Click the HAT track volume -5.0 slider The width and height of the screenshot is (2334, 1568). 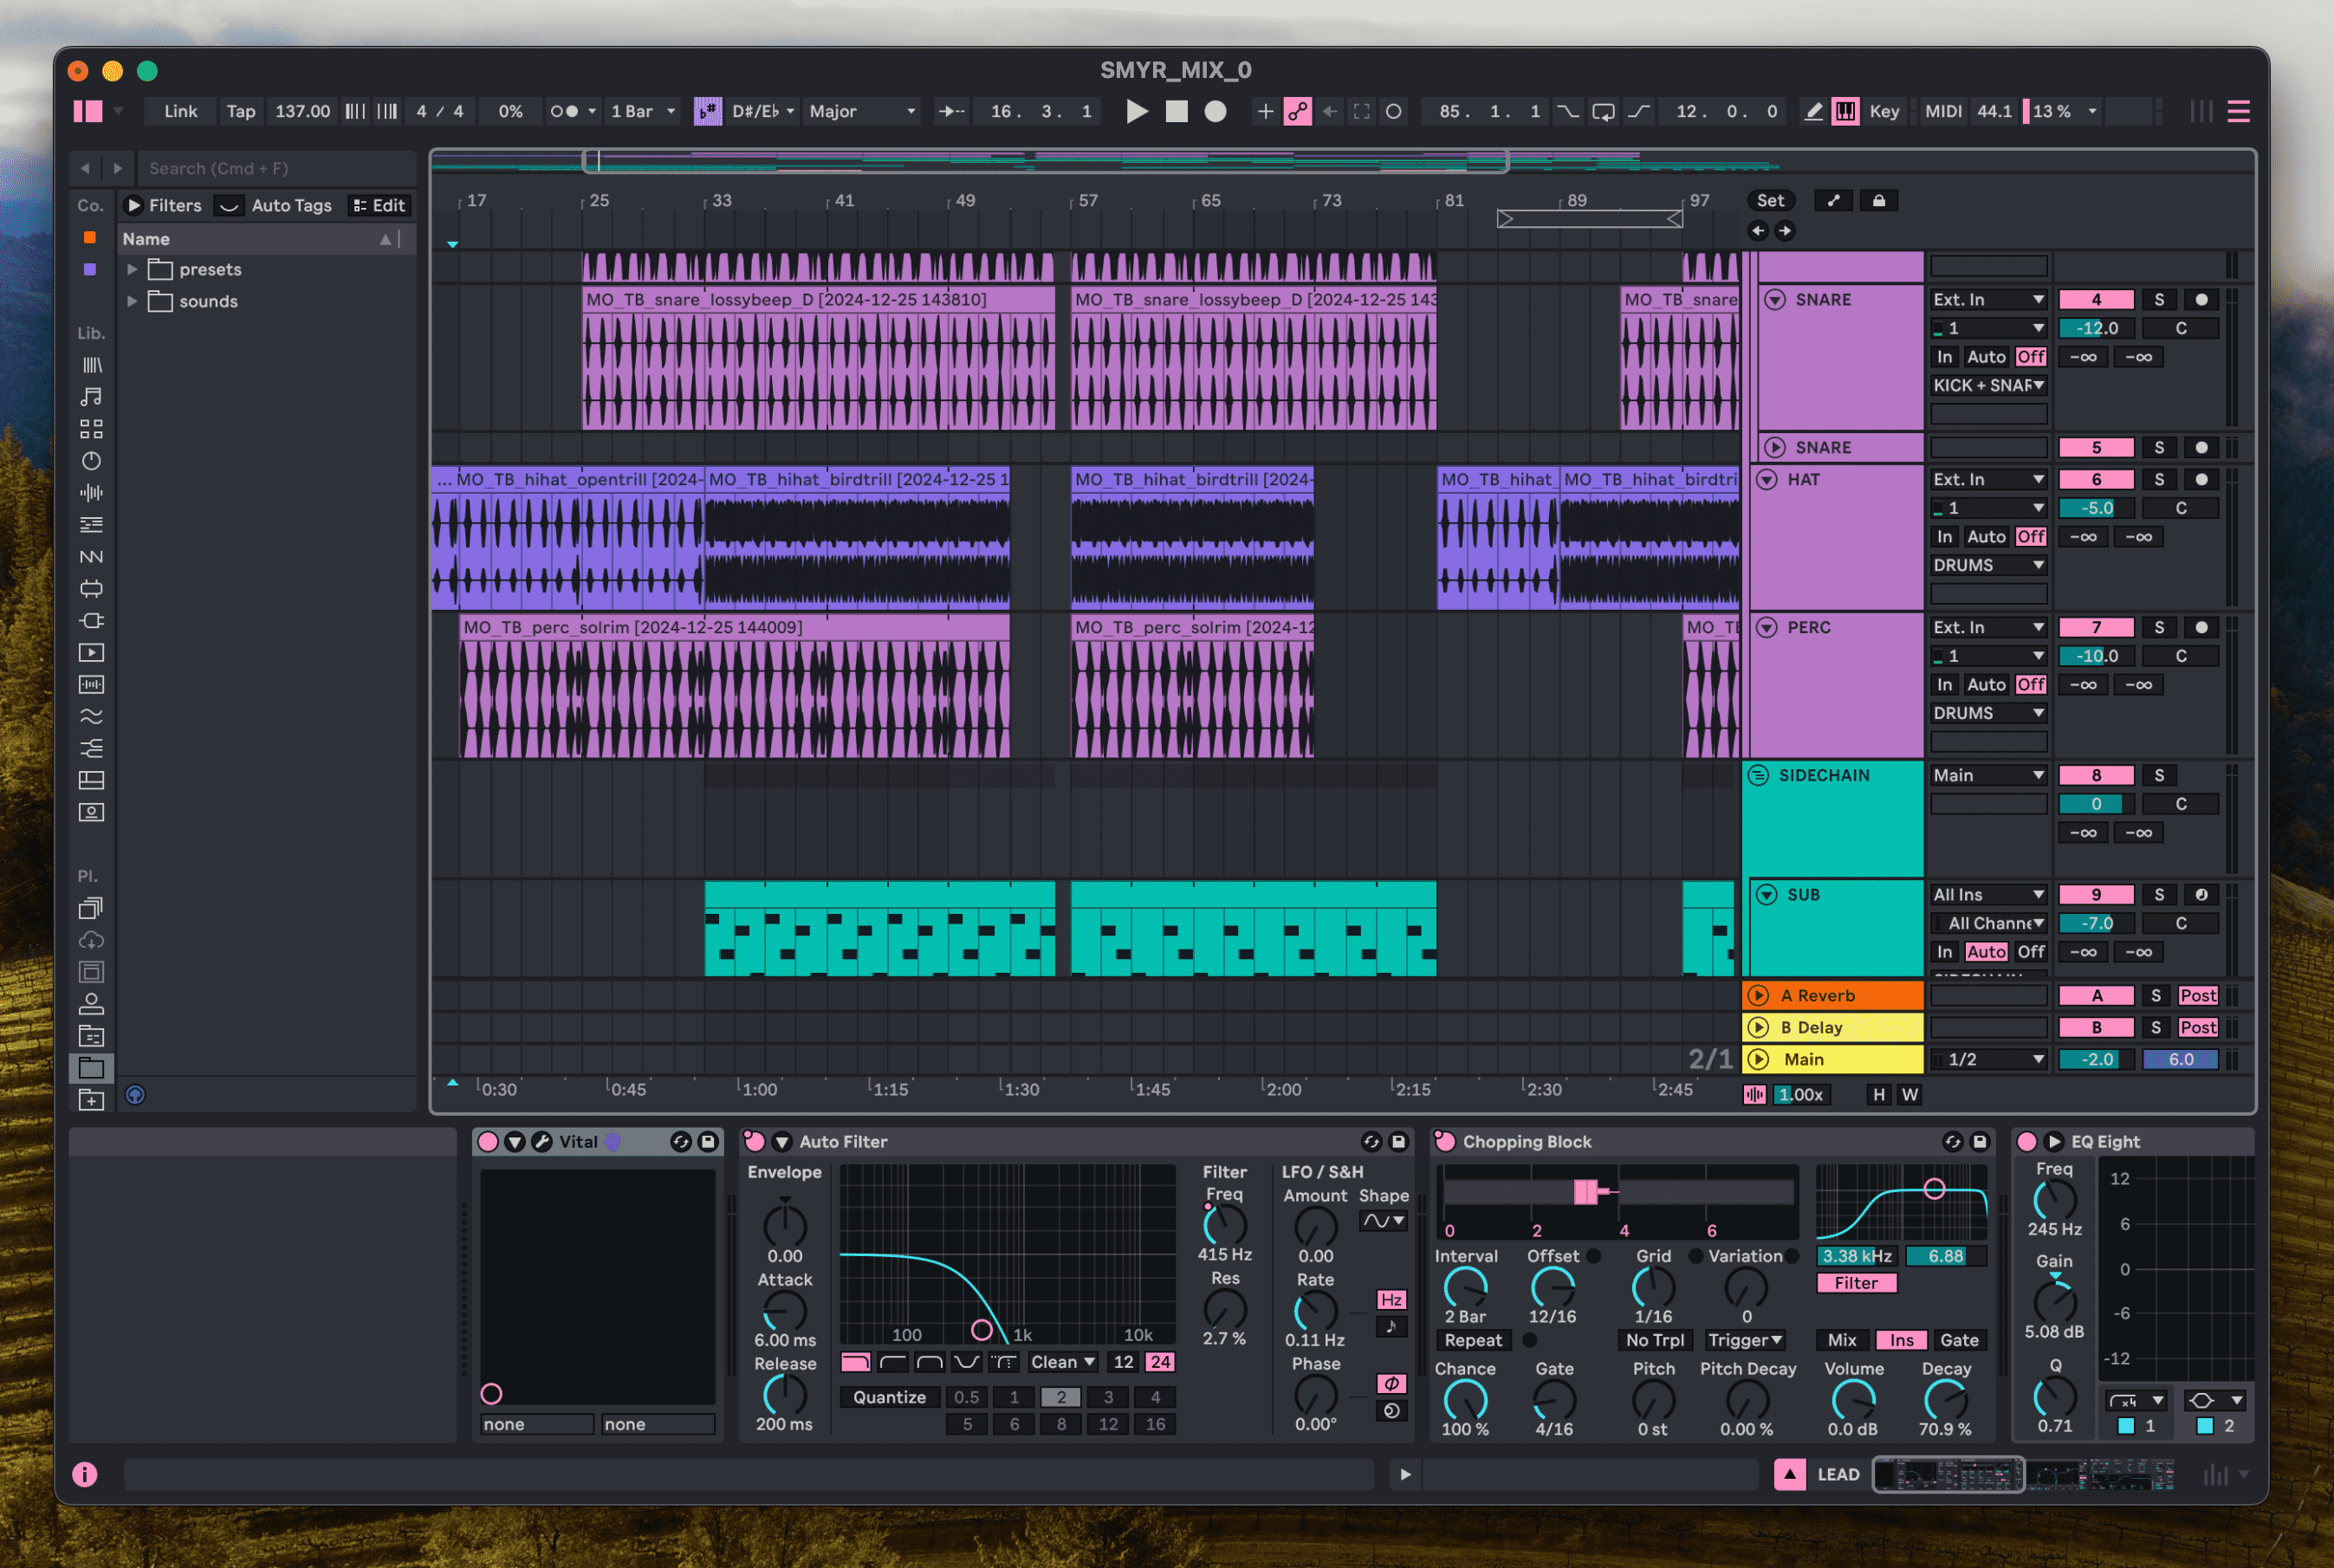pyautogui.click(x=2096, y=508)
